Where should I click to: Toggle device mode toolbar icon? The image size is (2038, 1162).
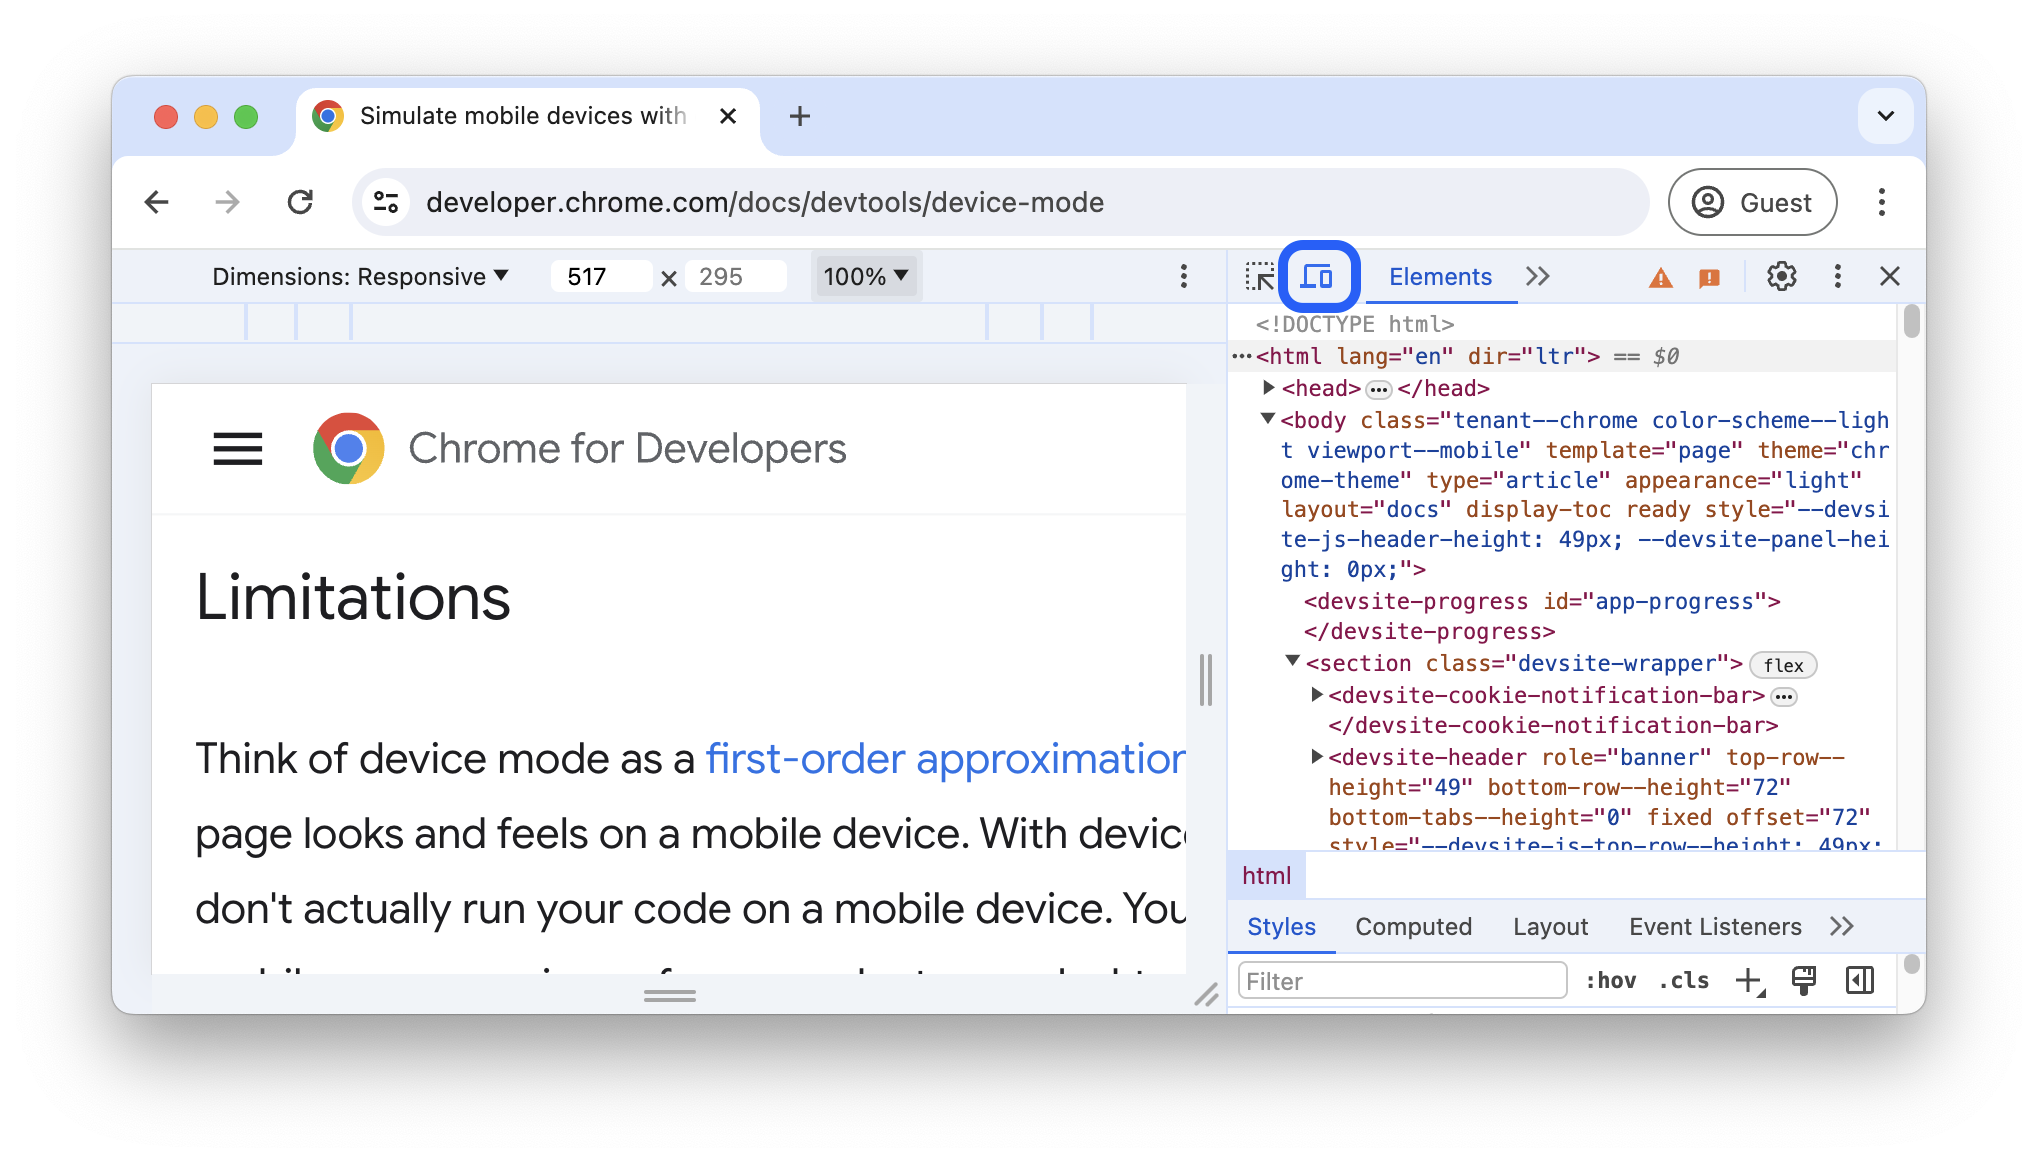[x=1316, y=276]
